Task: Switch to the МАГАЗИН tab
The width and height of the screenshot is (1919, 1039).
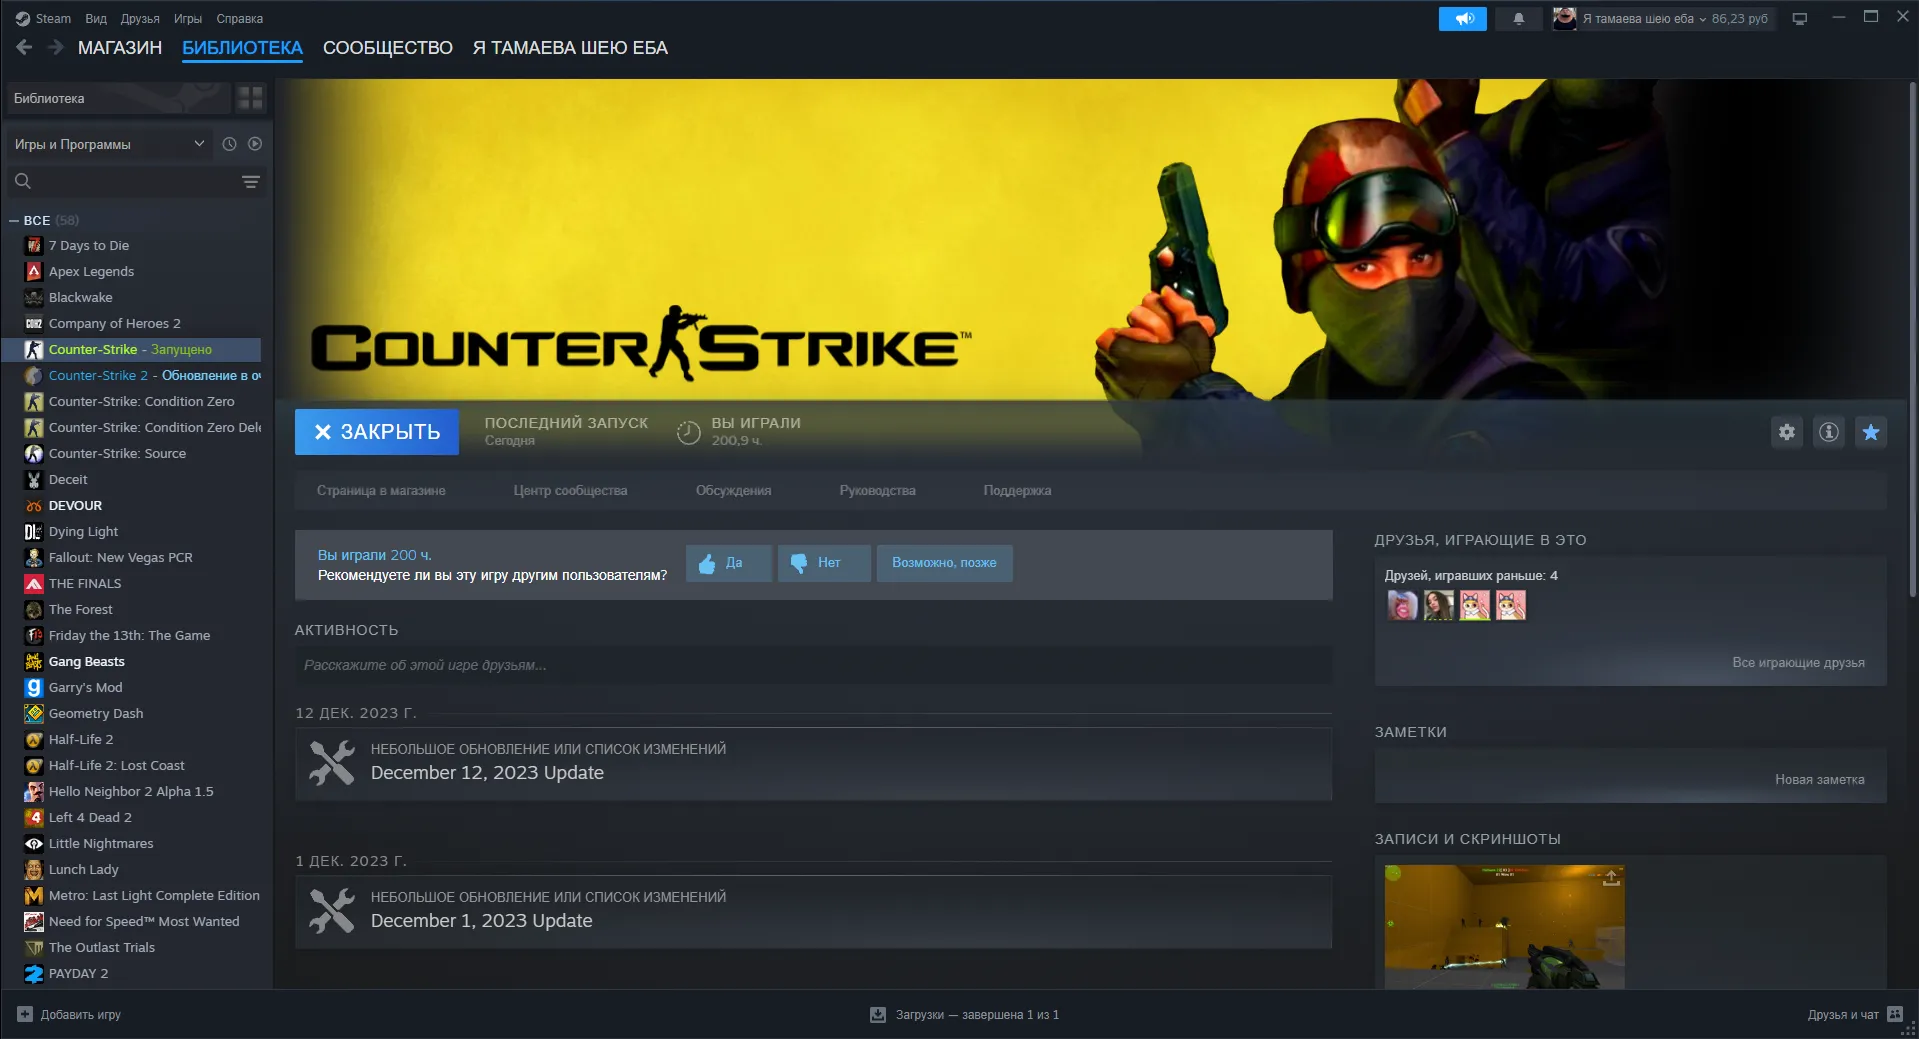Action: (x=120, y=48)
